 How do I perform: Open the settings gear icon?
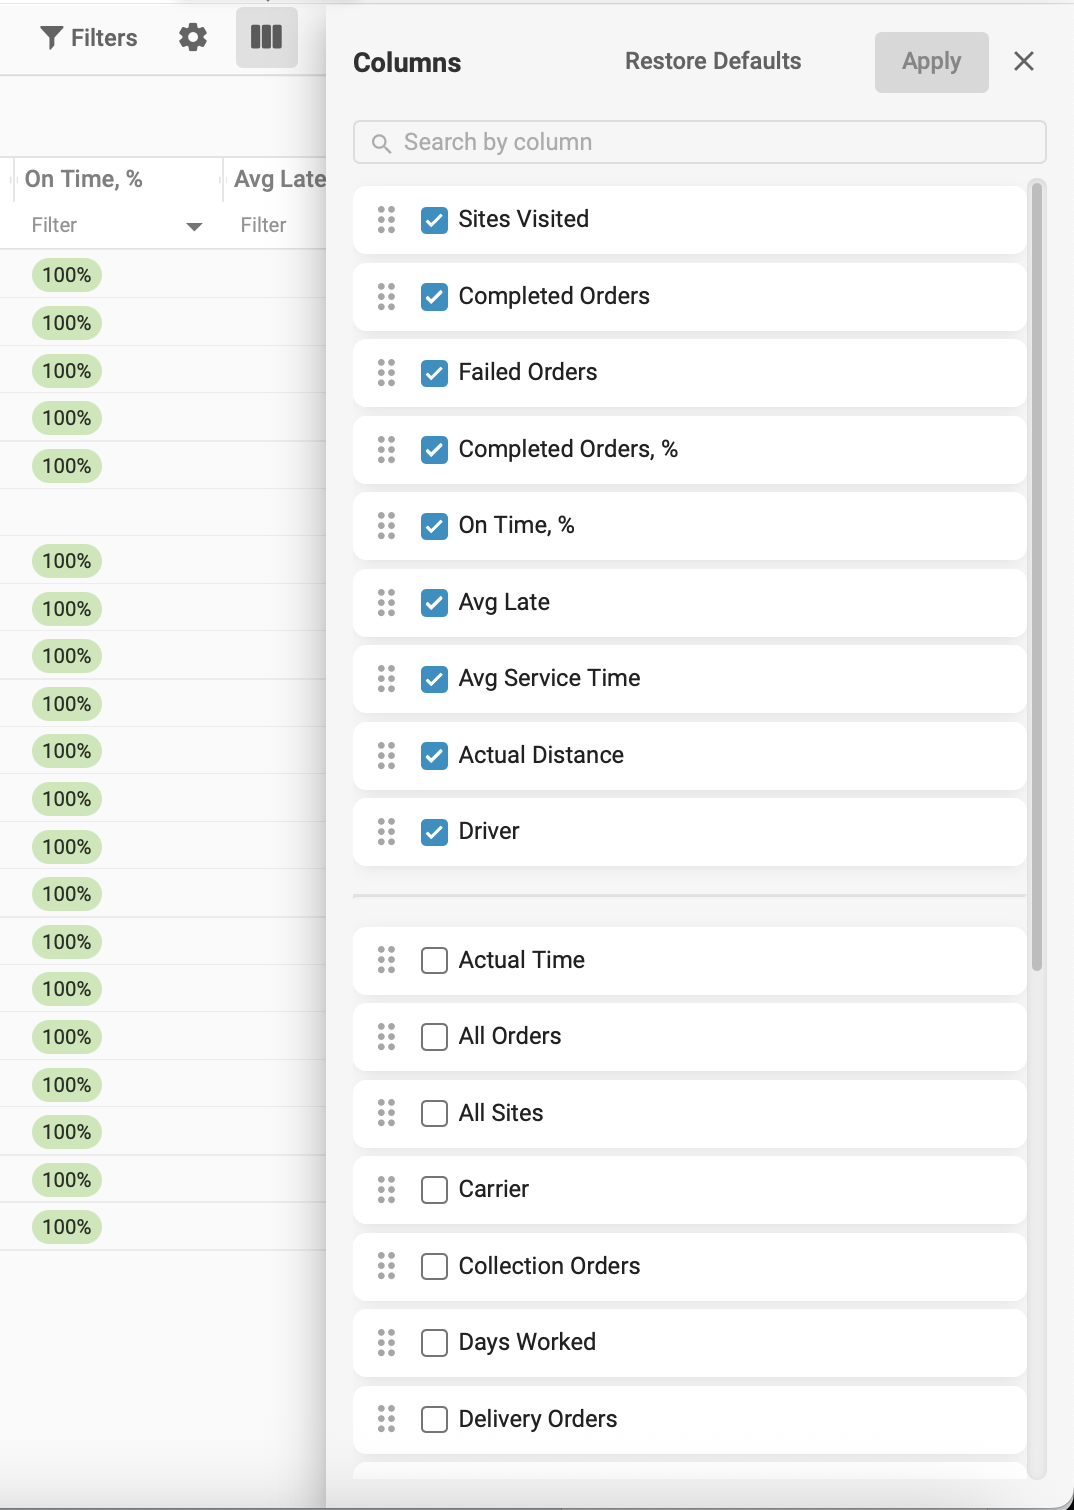pos(193,38)
